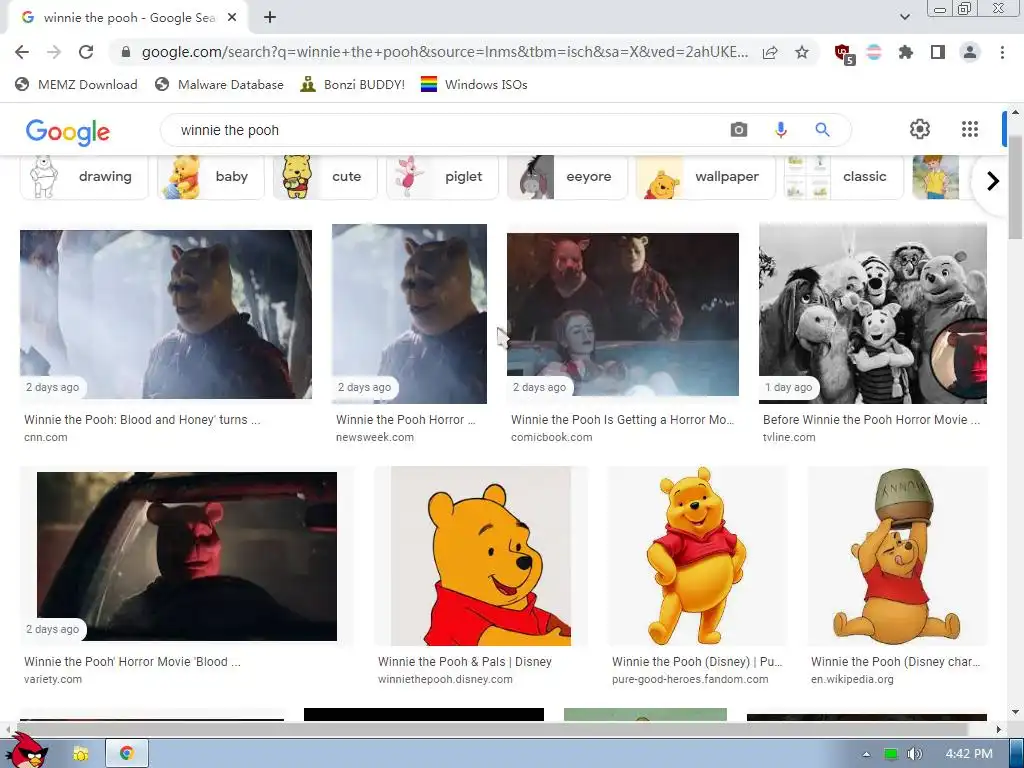The image size is (1024, 768).
Task: Reload the current Google search page
Action: coord(86,52)
